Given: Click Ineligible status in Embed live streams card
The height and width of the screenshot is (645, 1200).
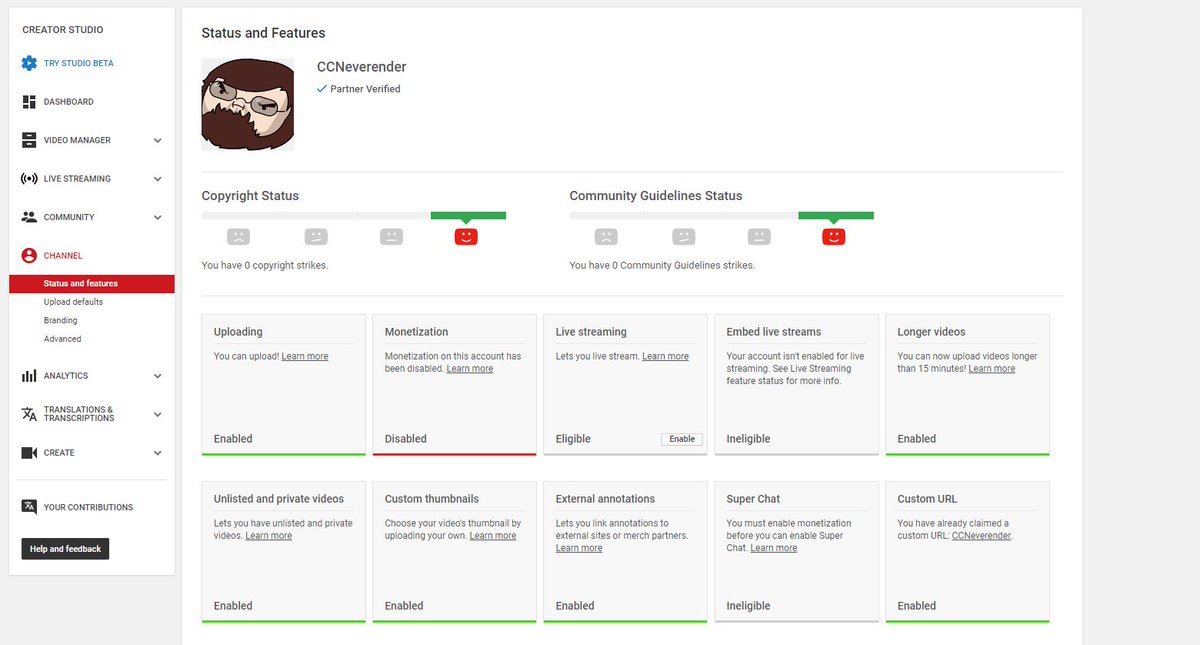Looking at the screenshot, I should [748, 439].
